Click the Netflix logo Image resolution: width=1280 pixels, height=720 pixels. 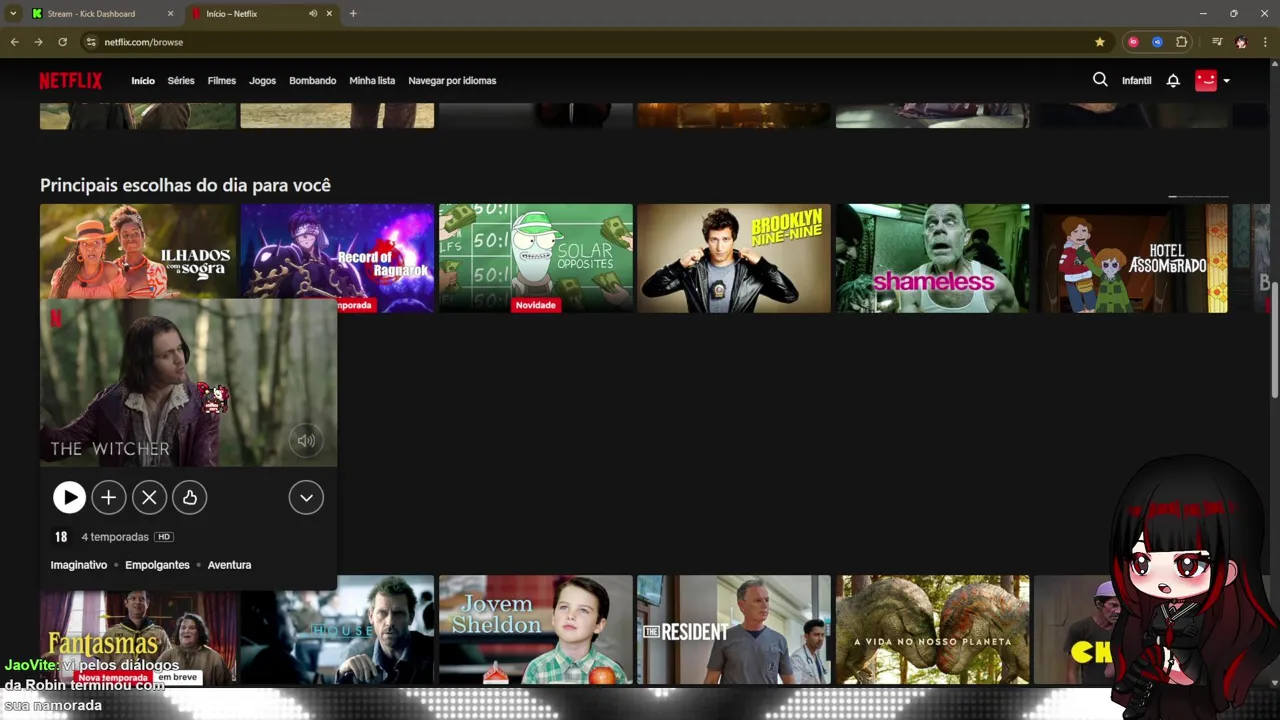click(71, 81)
